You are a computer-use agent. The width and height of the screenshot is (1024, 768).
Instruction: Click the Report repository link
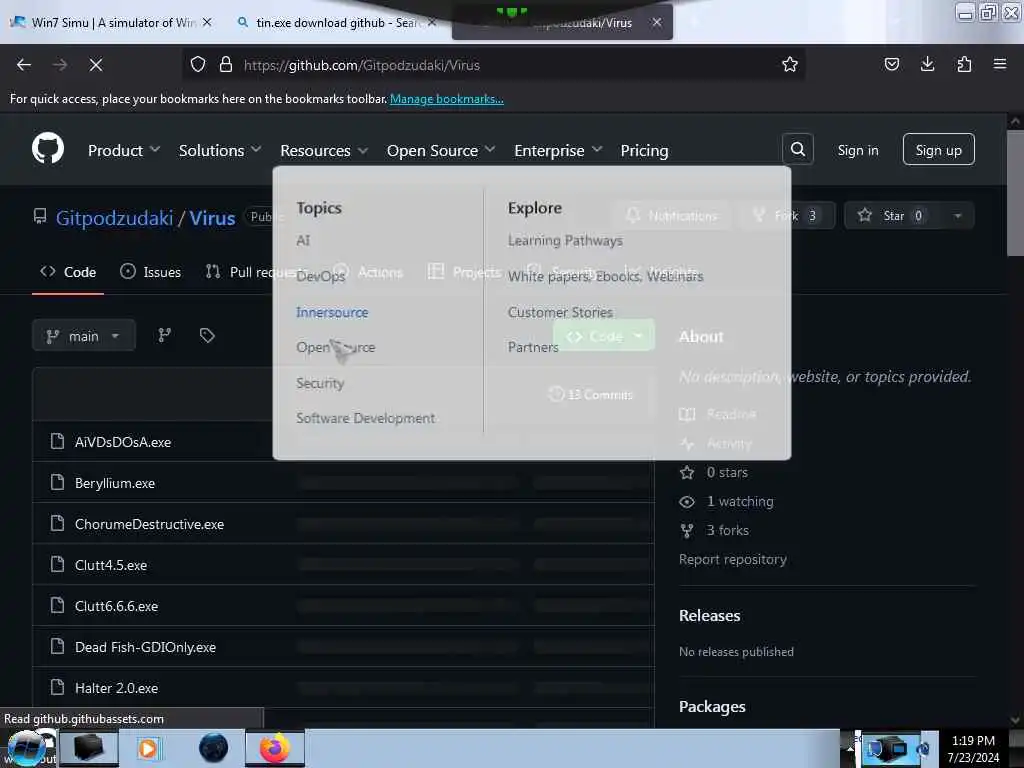[732, 559]
